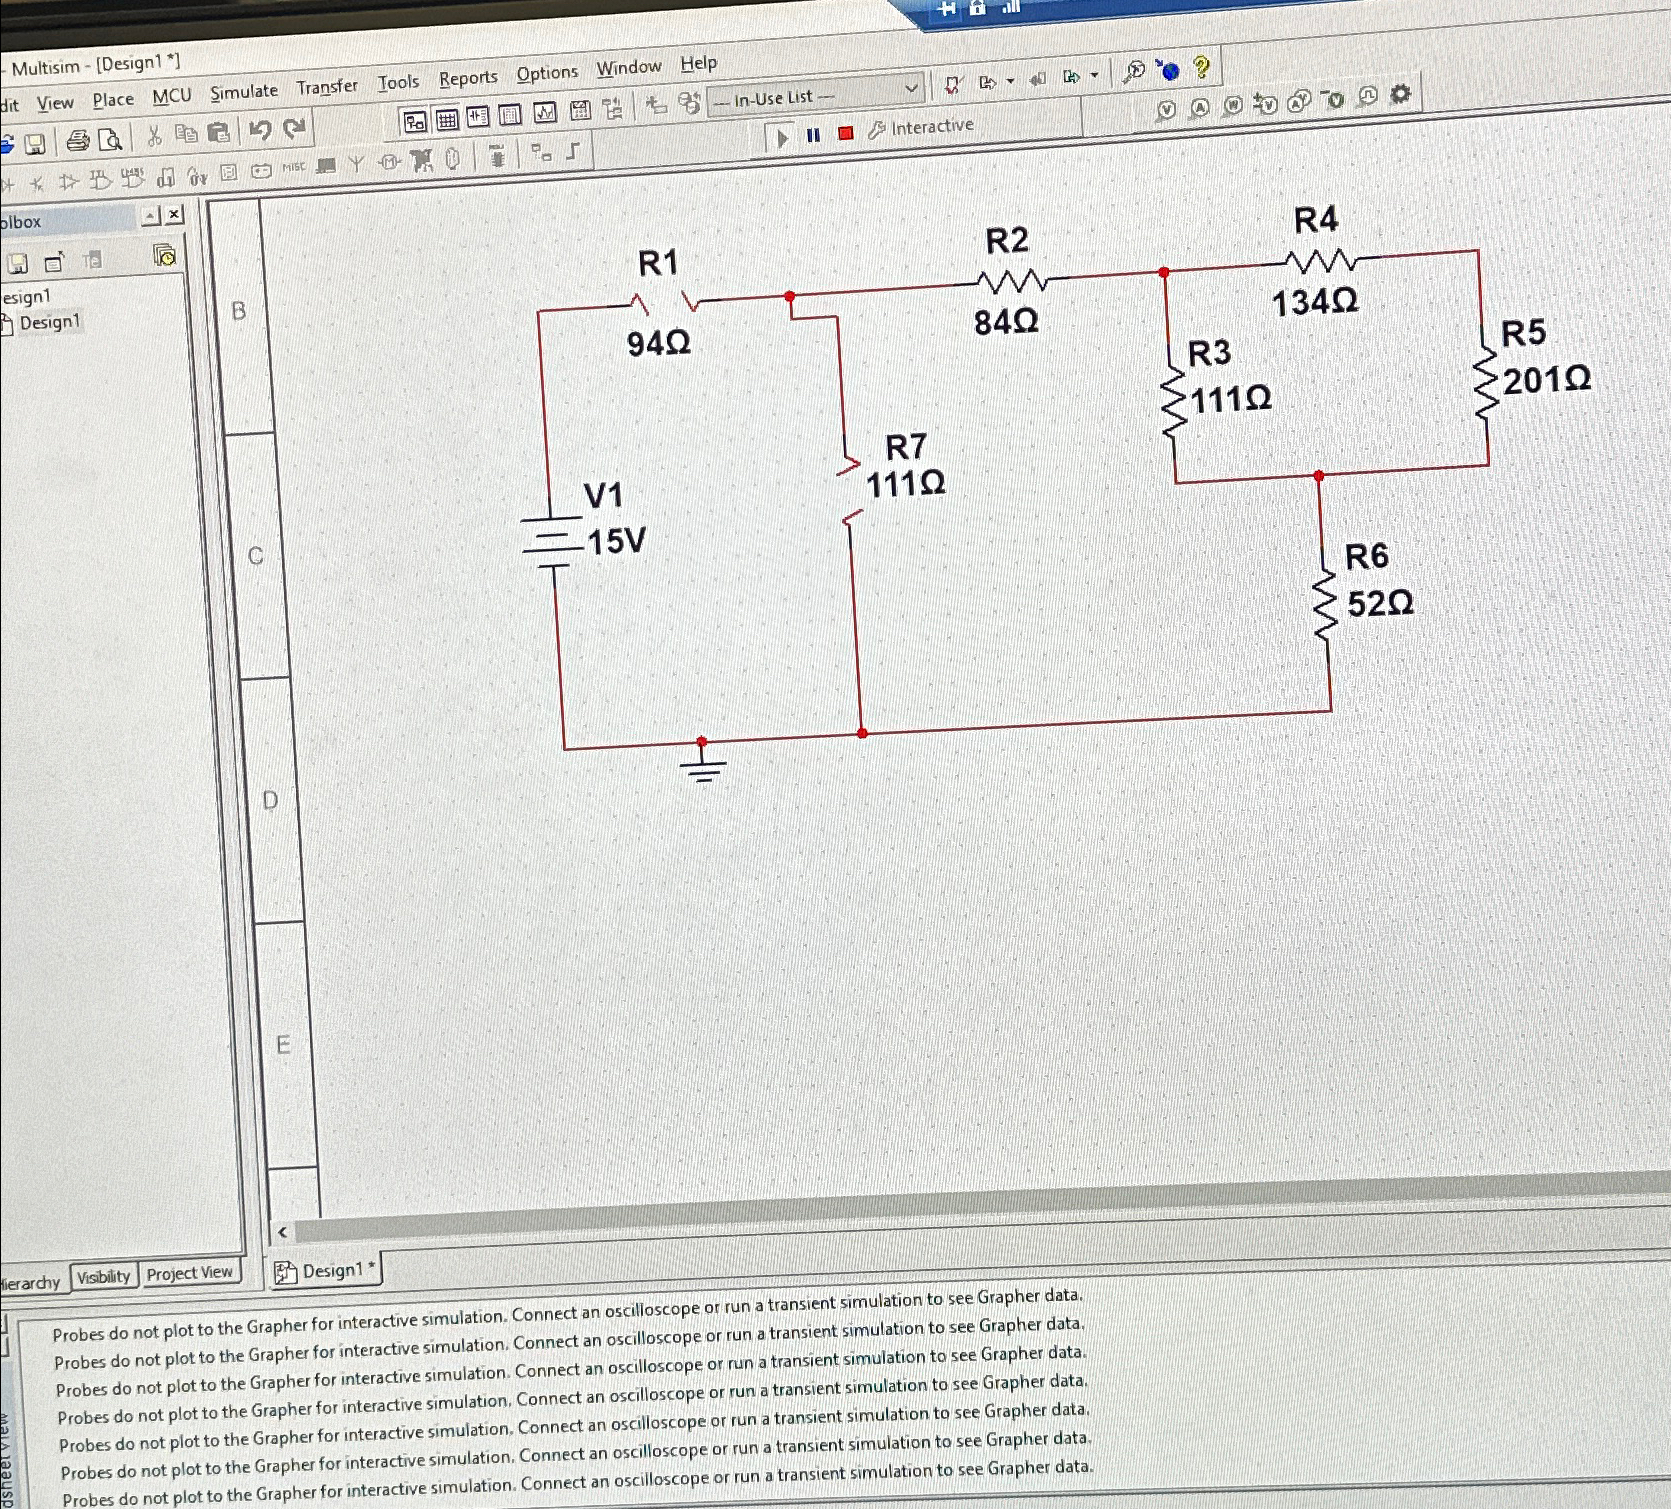This screenshot has width=1671, height=1509.
Task: Stop the simulation with red square
Action: 846,133
